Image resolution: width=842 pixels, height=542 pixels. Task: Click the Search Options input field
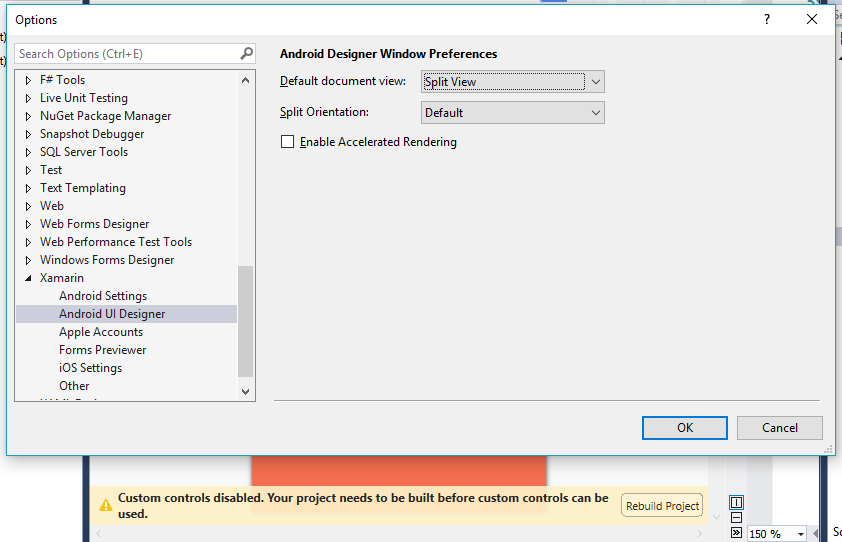coord(127,54)
